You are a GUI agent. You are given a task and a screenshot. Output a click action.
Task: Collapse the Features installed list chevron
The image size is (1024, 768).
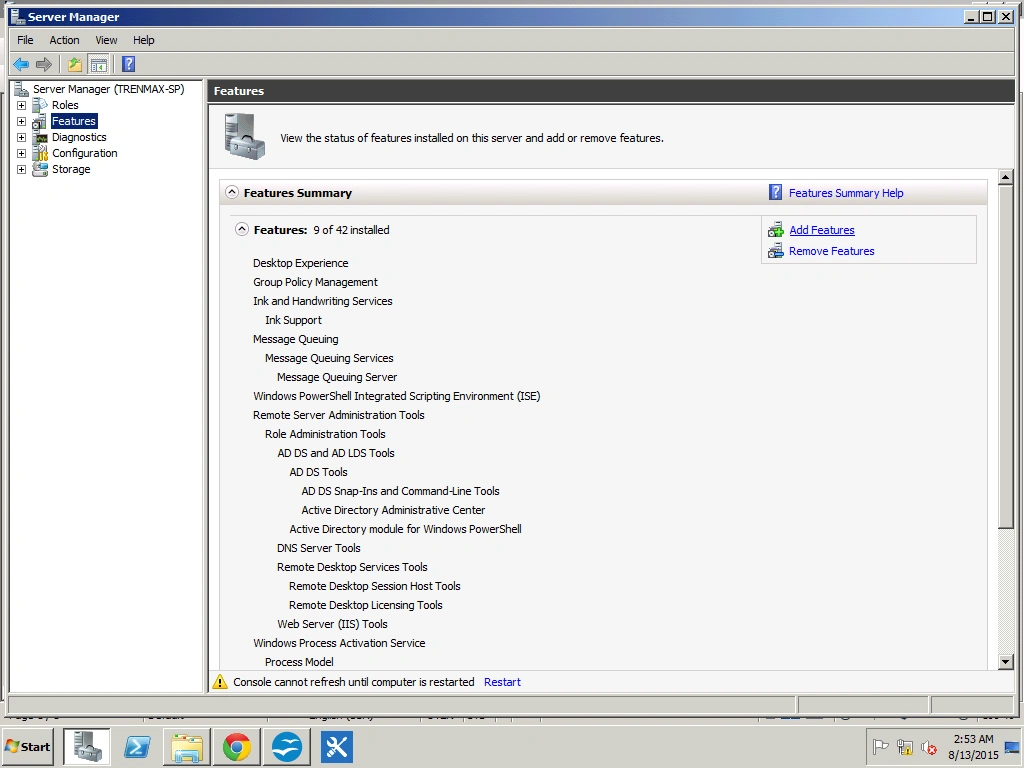242,229
